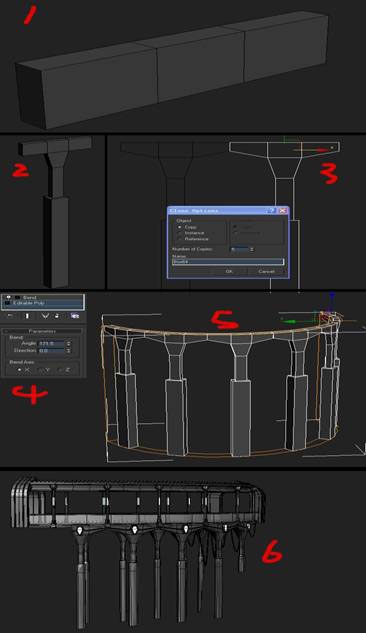Confirm the Clone Options dialog with OK
The image size is (366, 633).
tap(229, 271)
